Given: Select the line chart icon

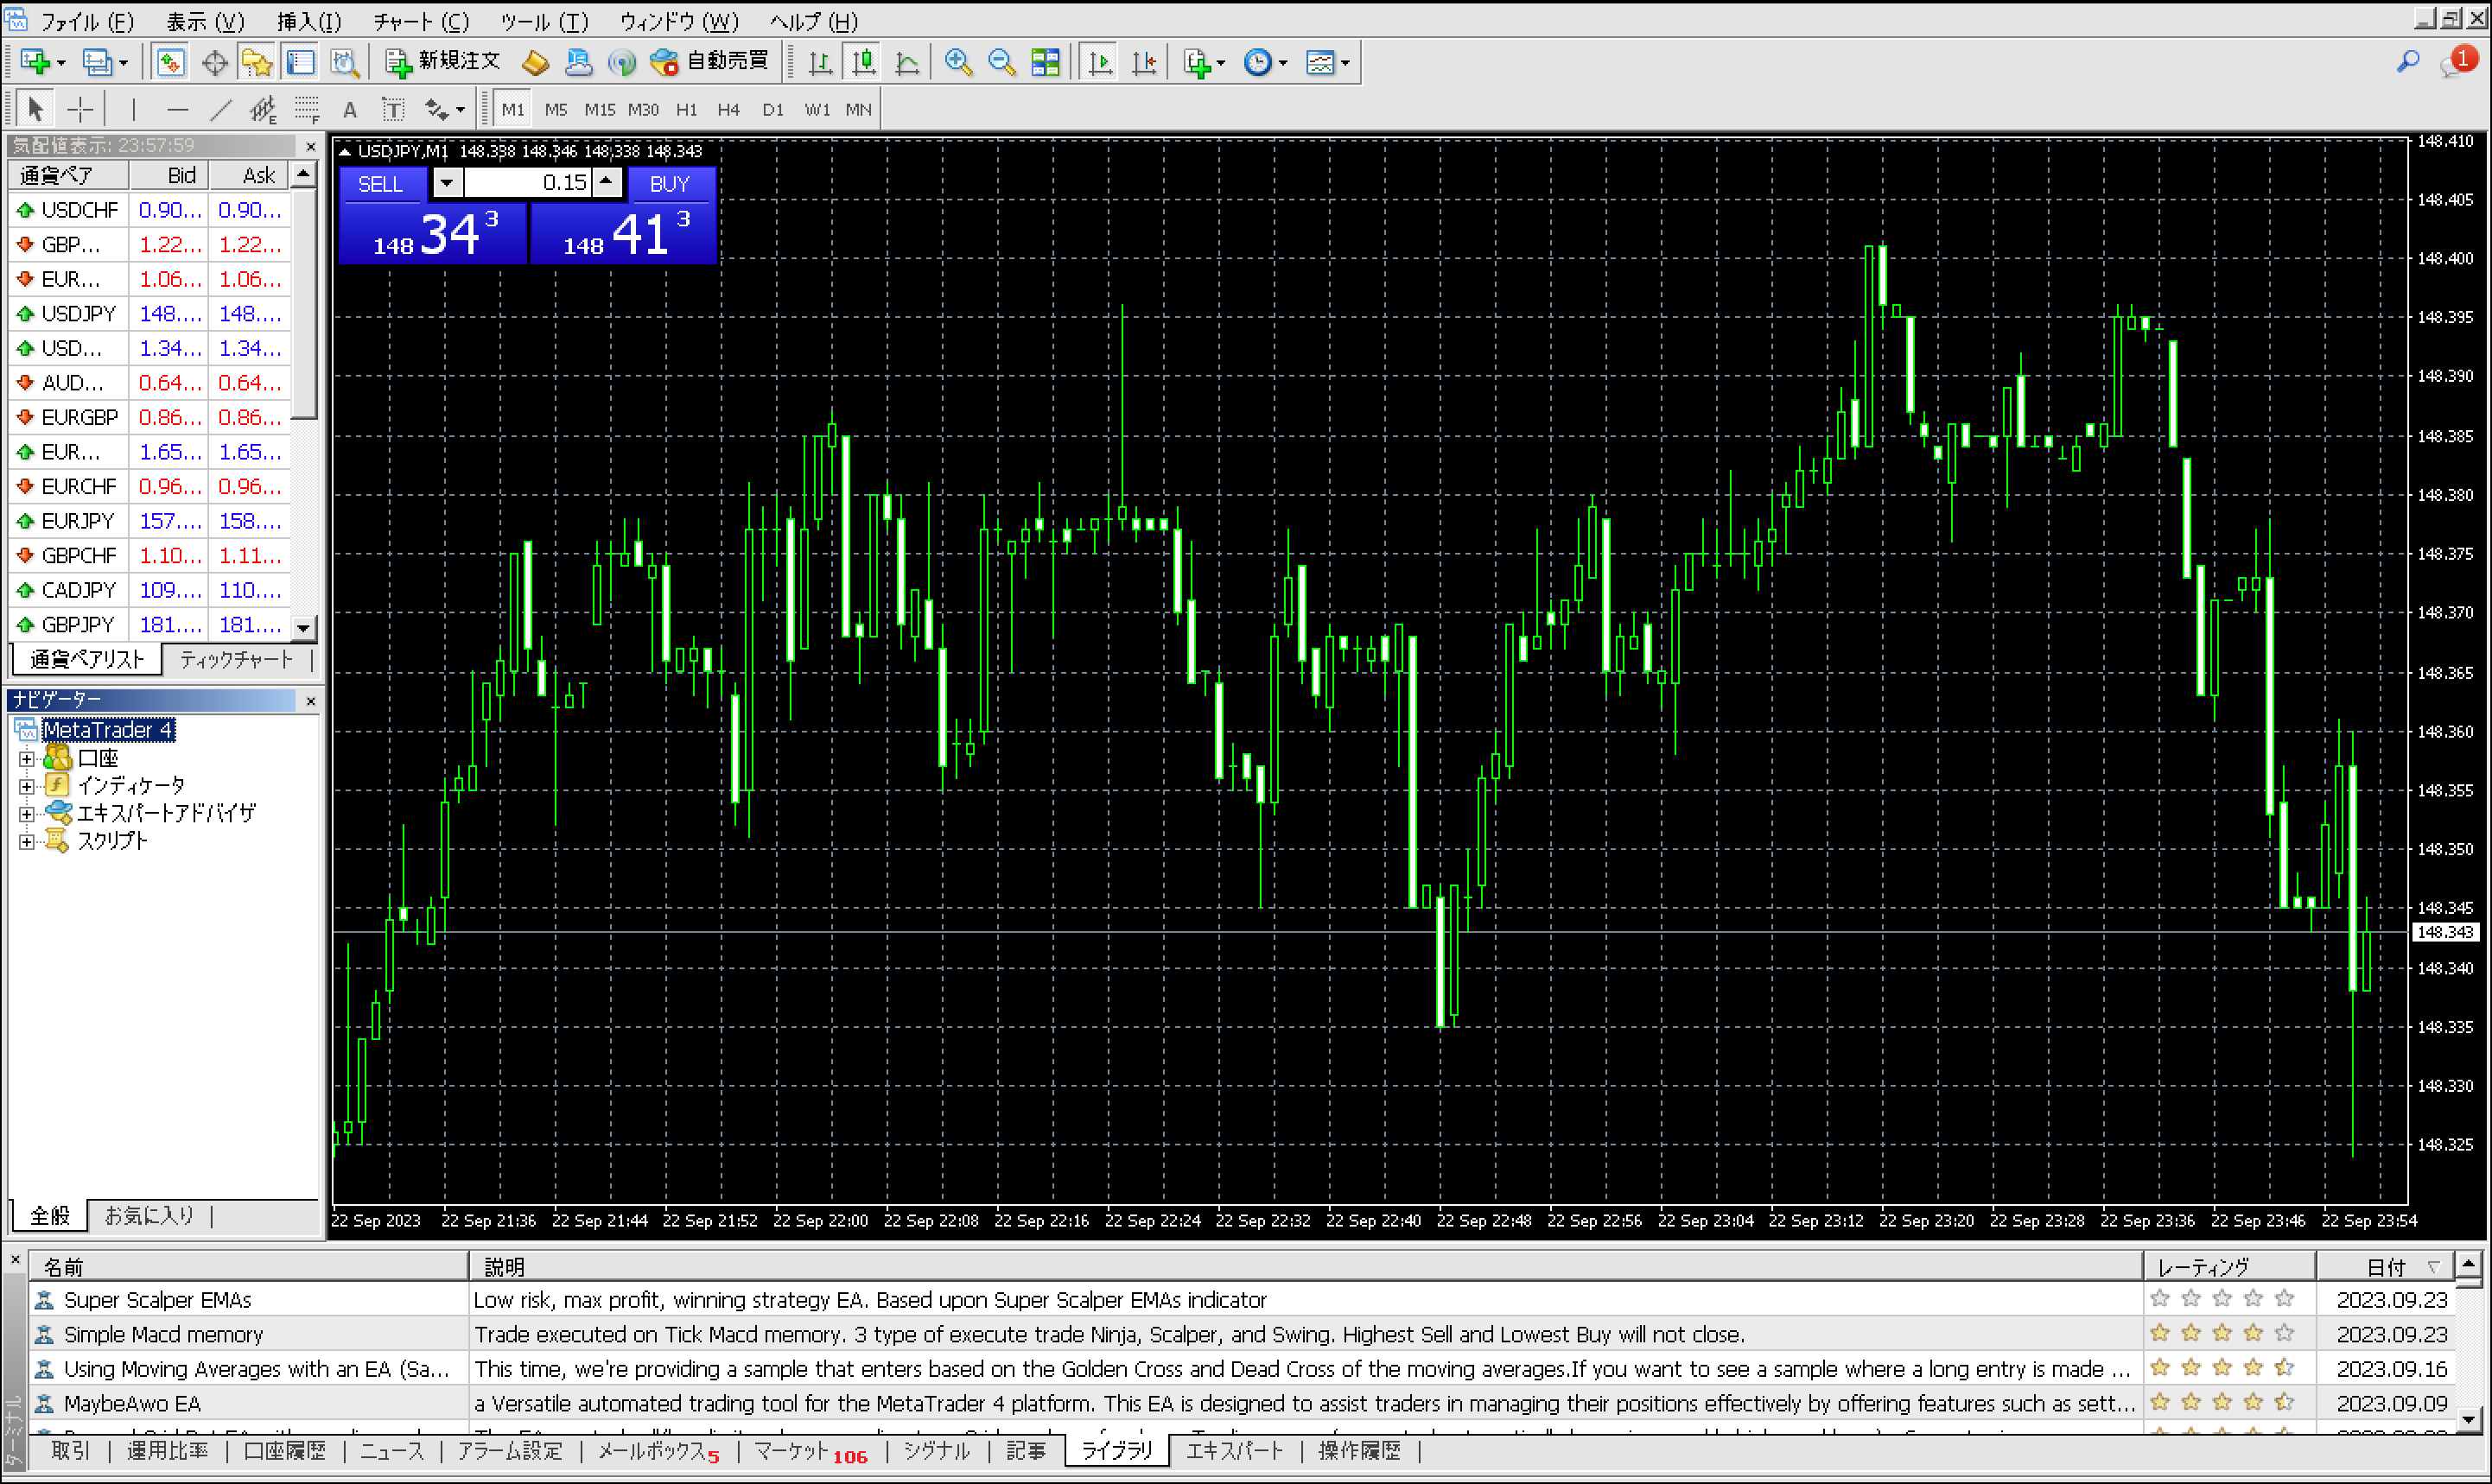Looking at the screenshot, I should click(907, 62).
